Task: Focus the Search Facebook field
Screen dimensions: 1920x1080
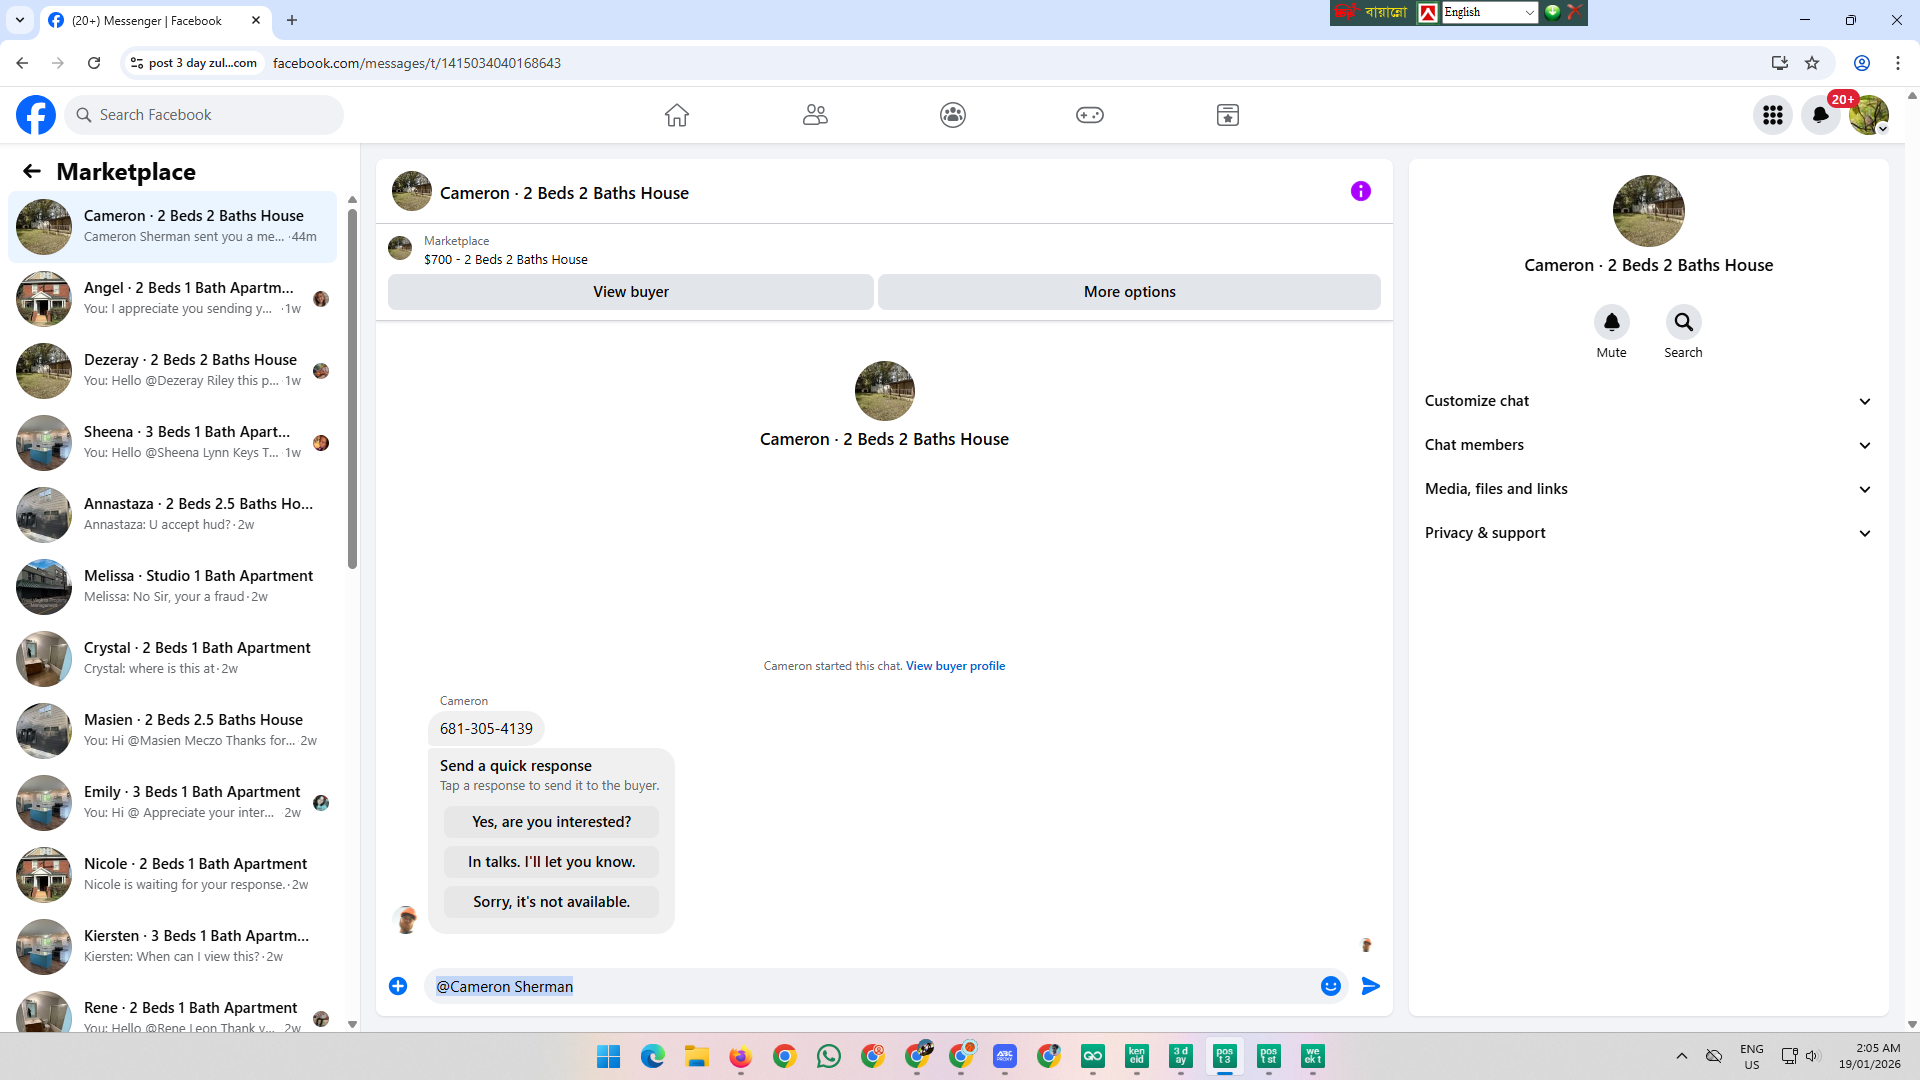Action: click(x=204, y=115)
